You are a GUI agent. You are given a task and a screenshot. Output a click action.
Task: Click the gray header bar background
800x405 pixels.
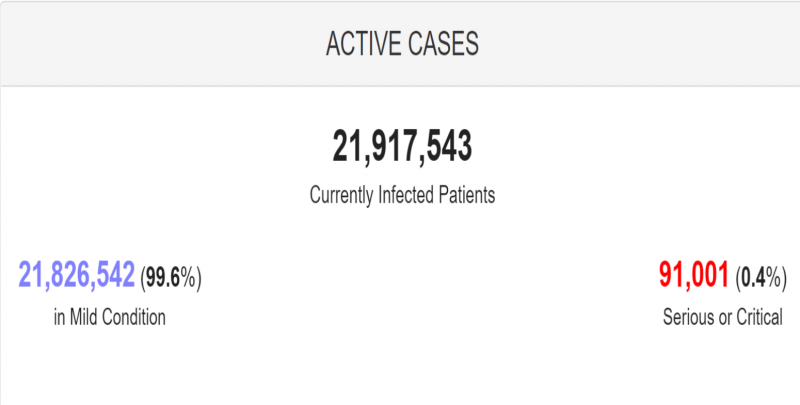coord(153,43)
